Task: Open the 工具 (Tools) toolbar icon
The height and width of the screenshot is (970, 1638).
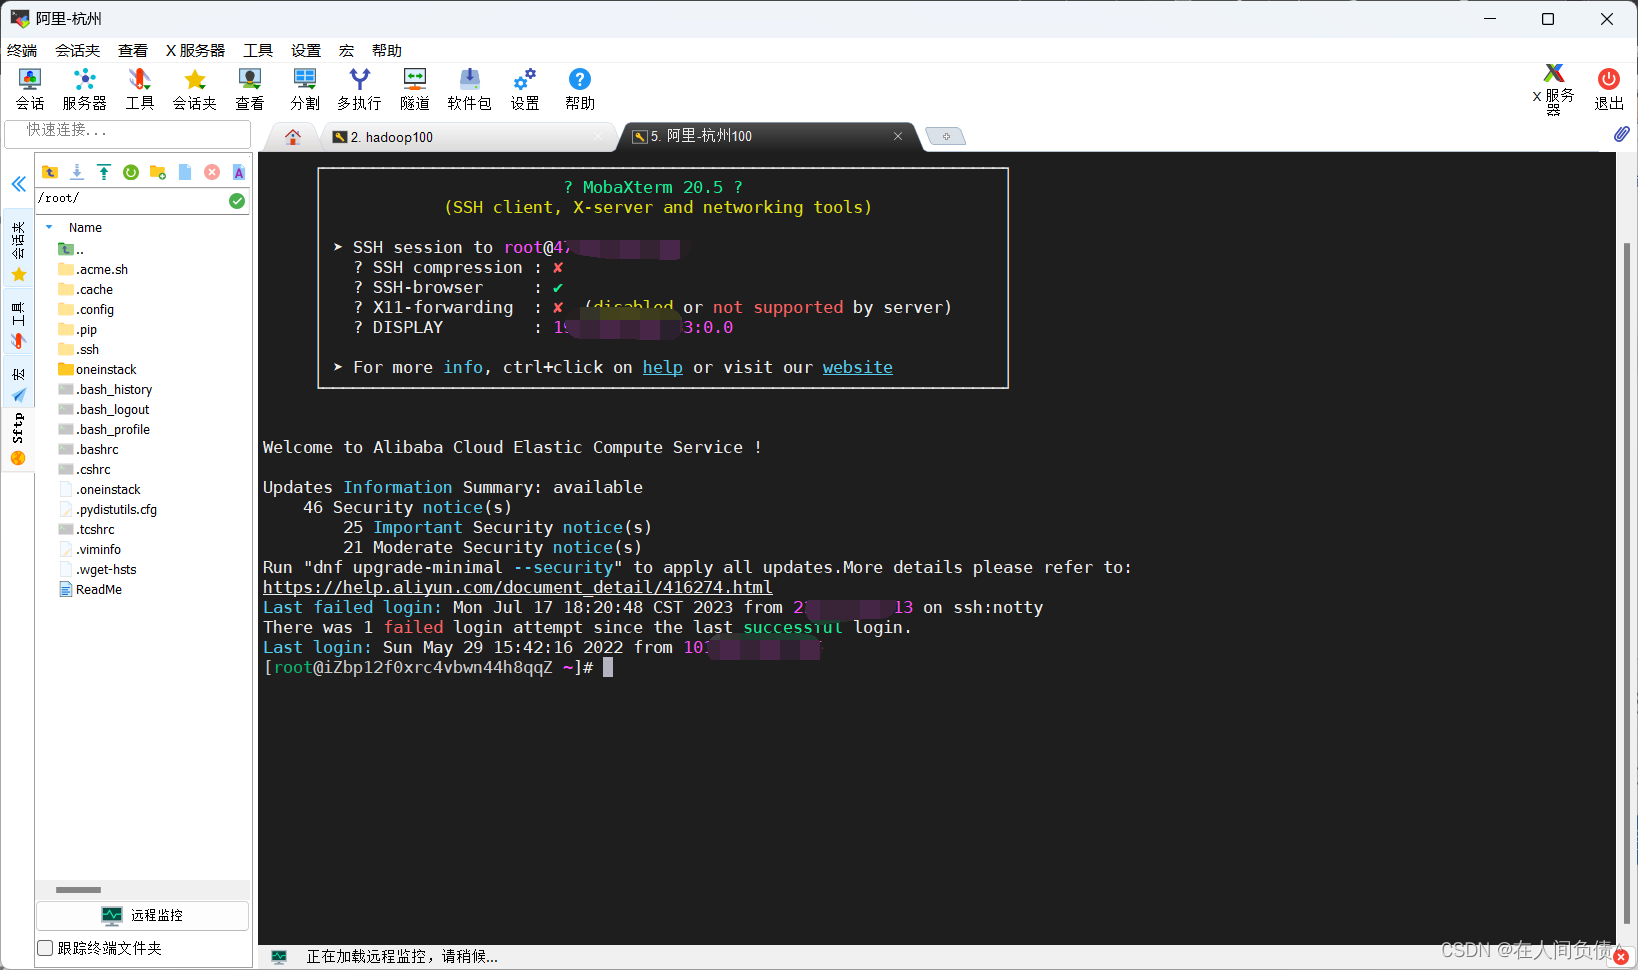Action: [140, 89]
